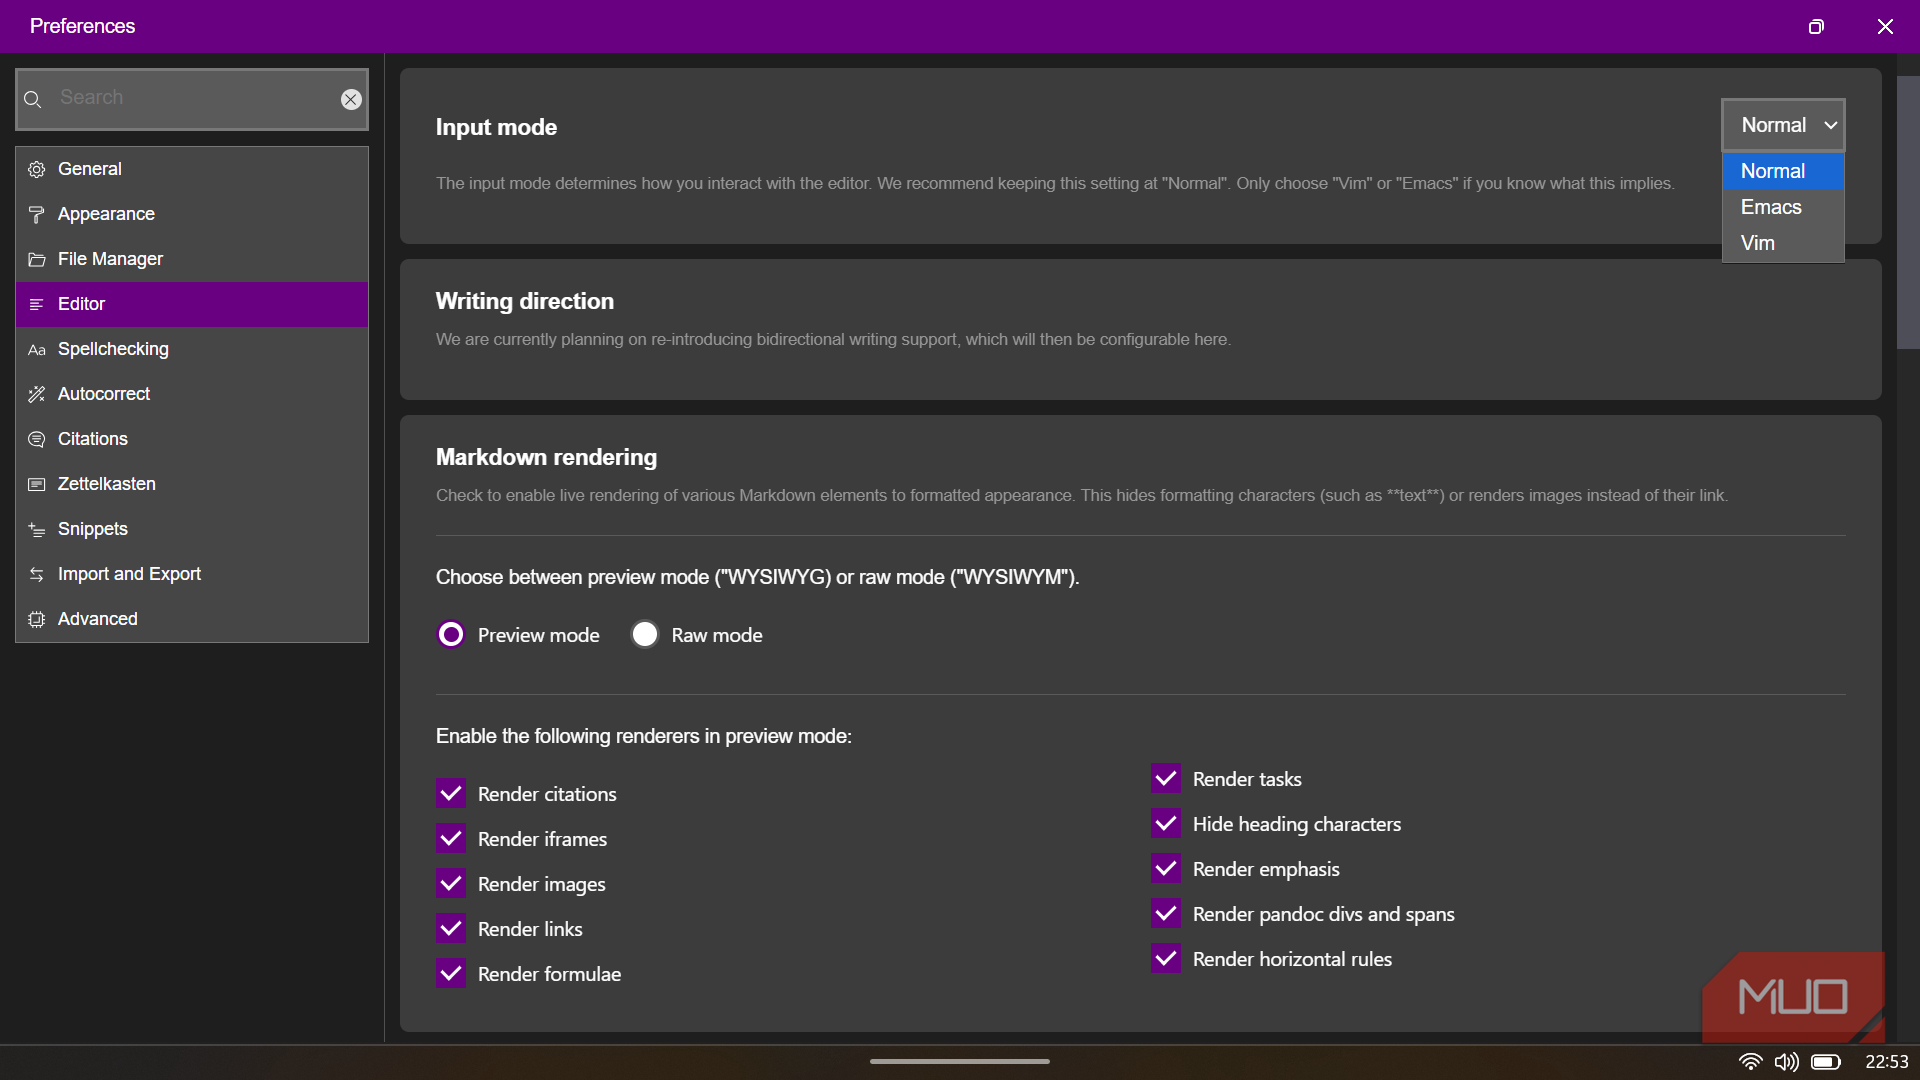Click the Advanced chip icon
This screenshot has width=1920, height=1080.
tap(37, 620)
